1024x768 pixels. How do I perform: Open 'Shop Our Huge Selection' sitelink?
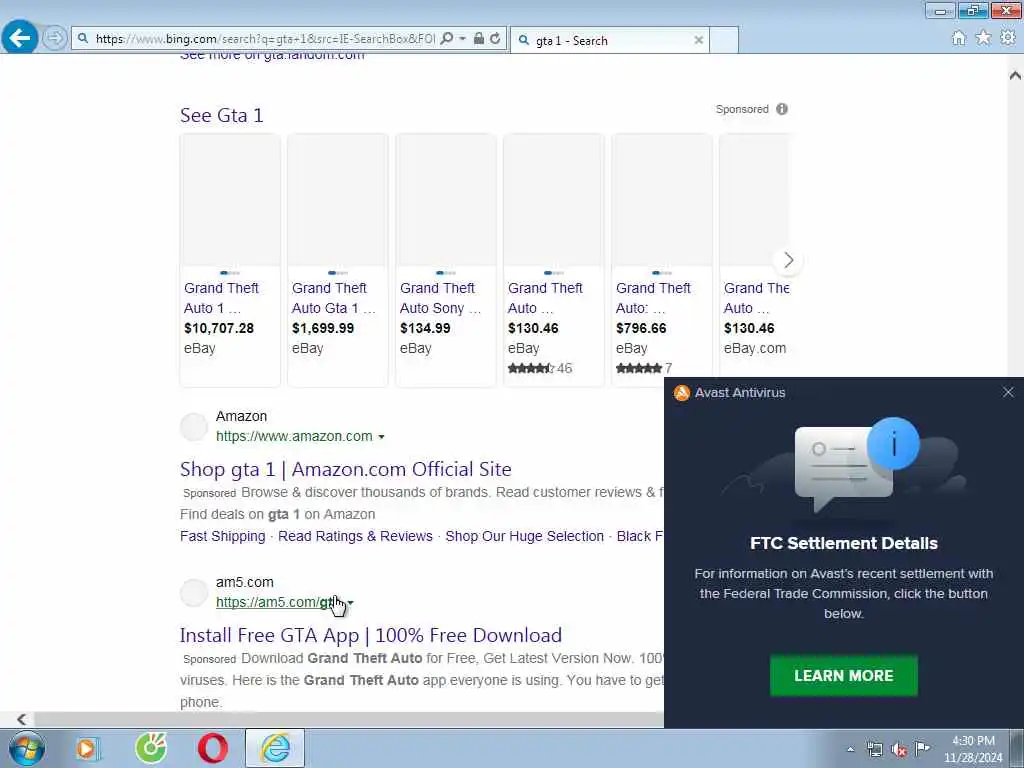(524, 536)
